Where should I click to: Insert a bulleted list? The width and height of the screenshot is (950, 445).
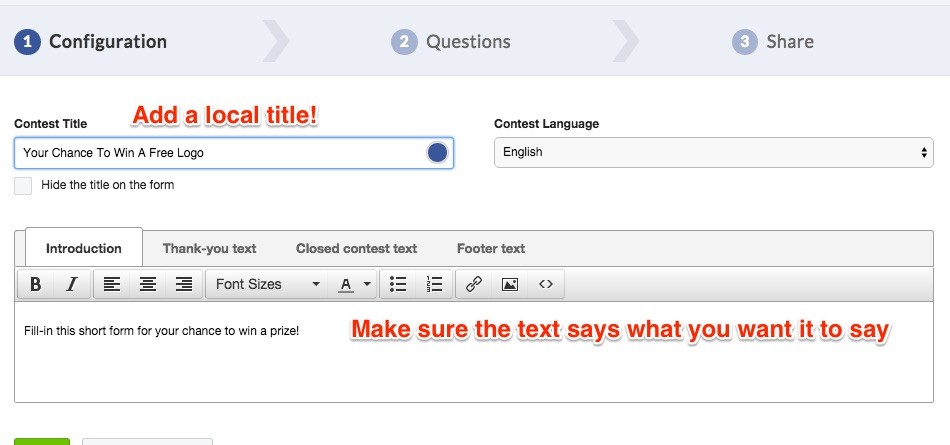pos(398,284)
